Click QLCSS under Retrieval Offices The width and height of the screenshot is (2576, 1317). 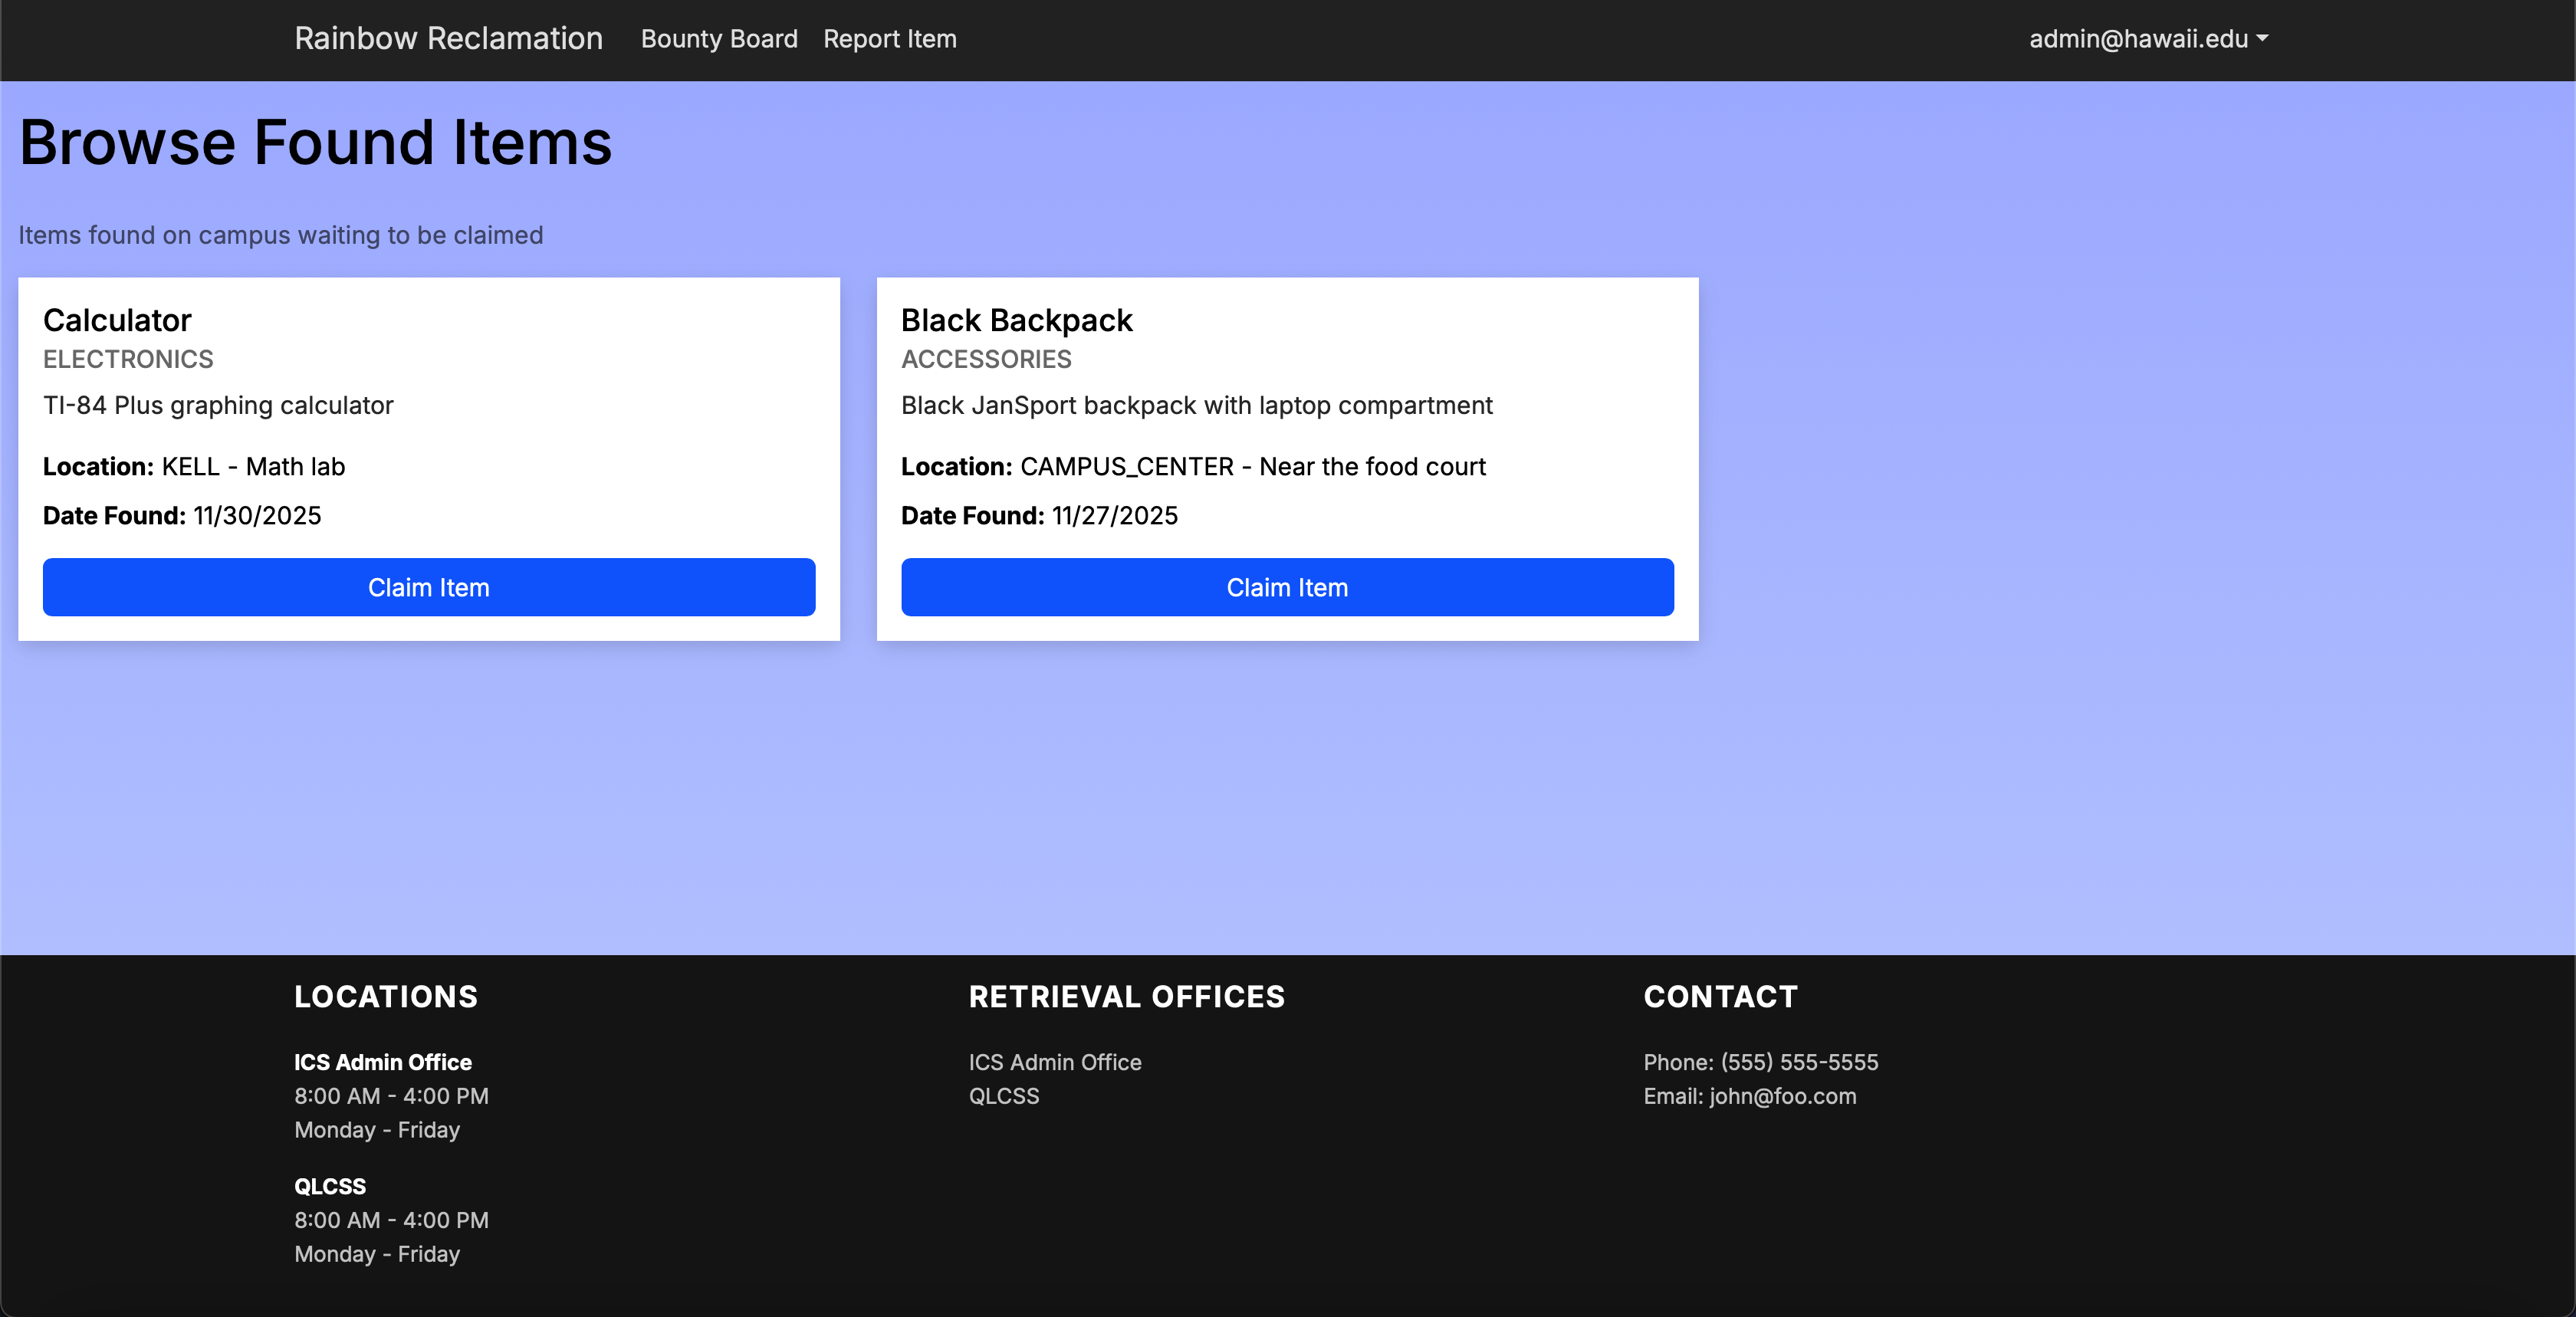1003,1096
